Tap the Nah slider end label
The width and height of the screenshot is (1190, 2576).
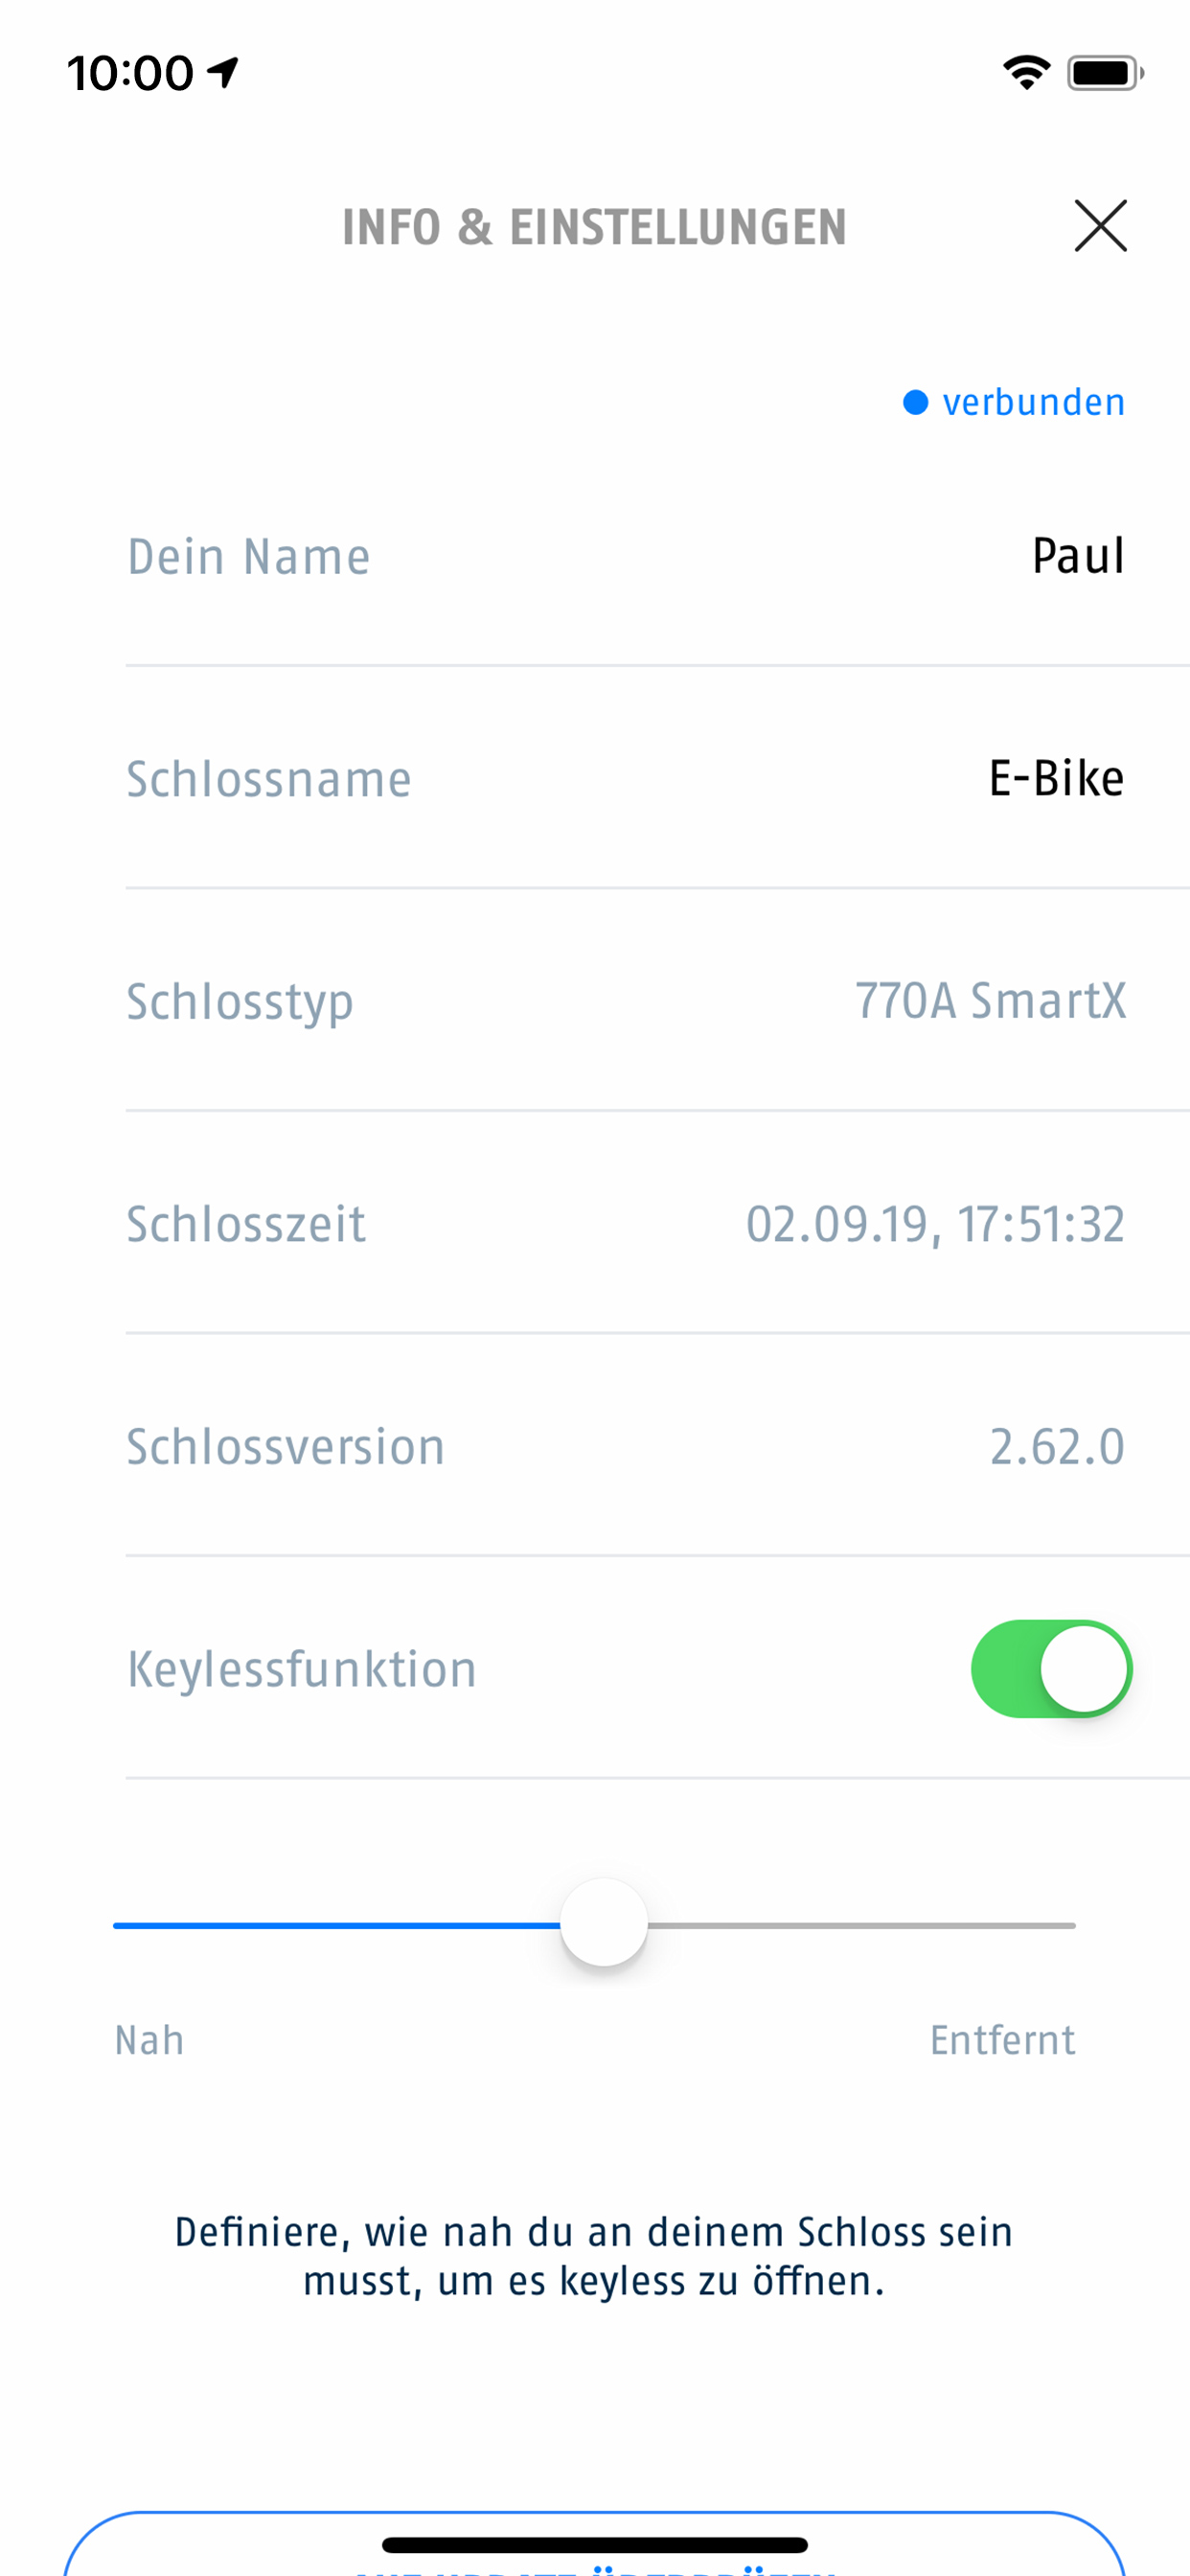(x=150, y=2040)
